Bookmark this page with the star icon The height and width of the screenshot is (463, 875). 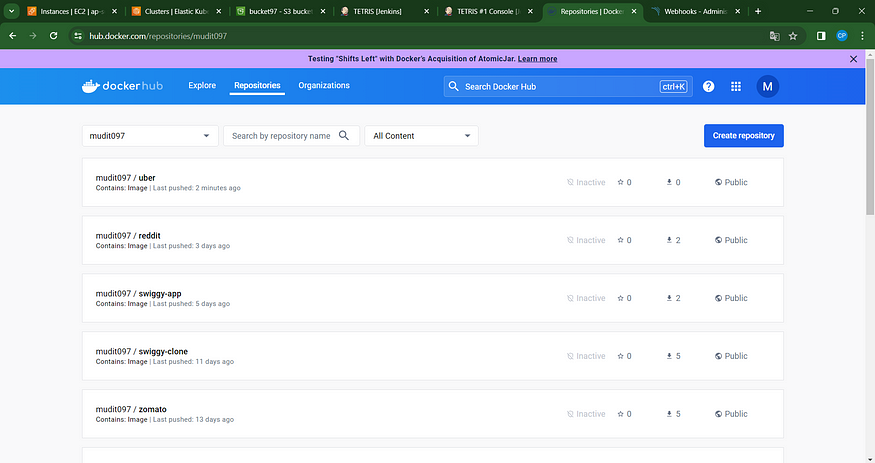[793, 36]
